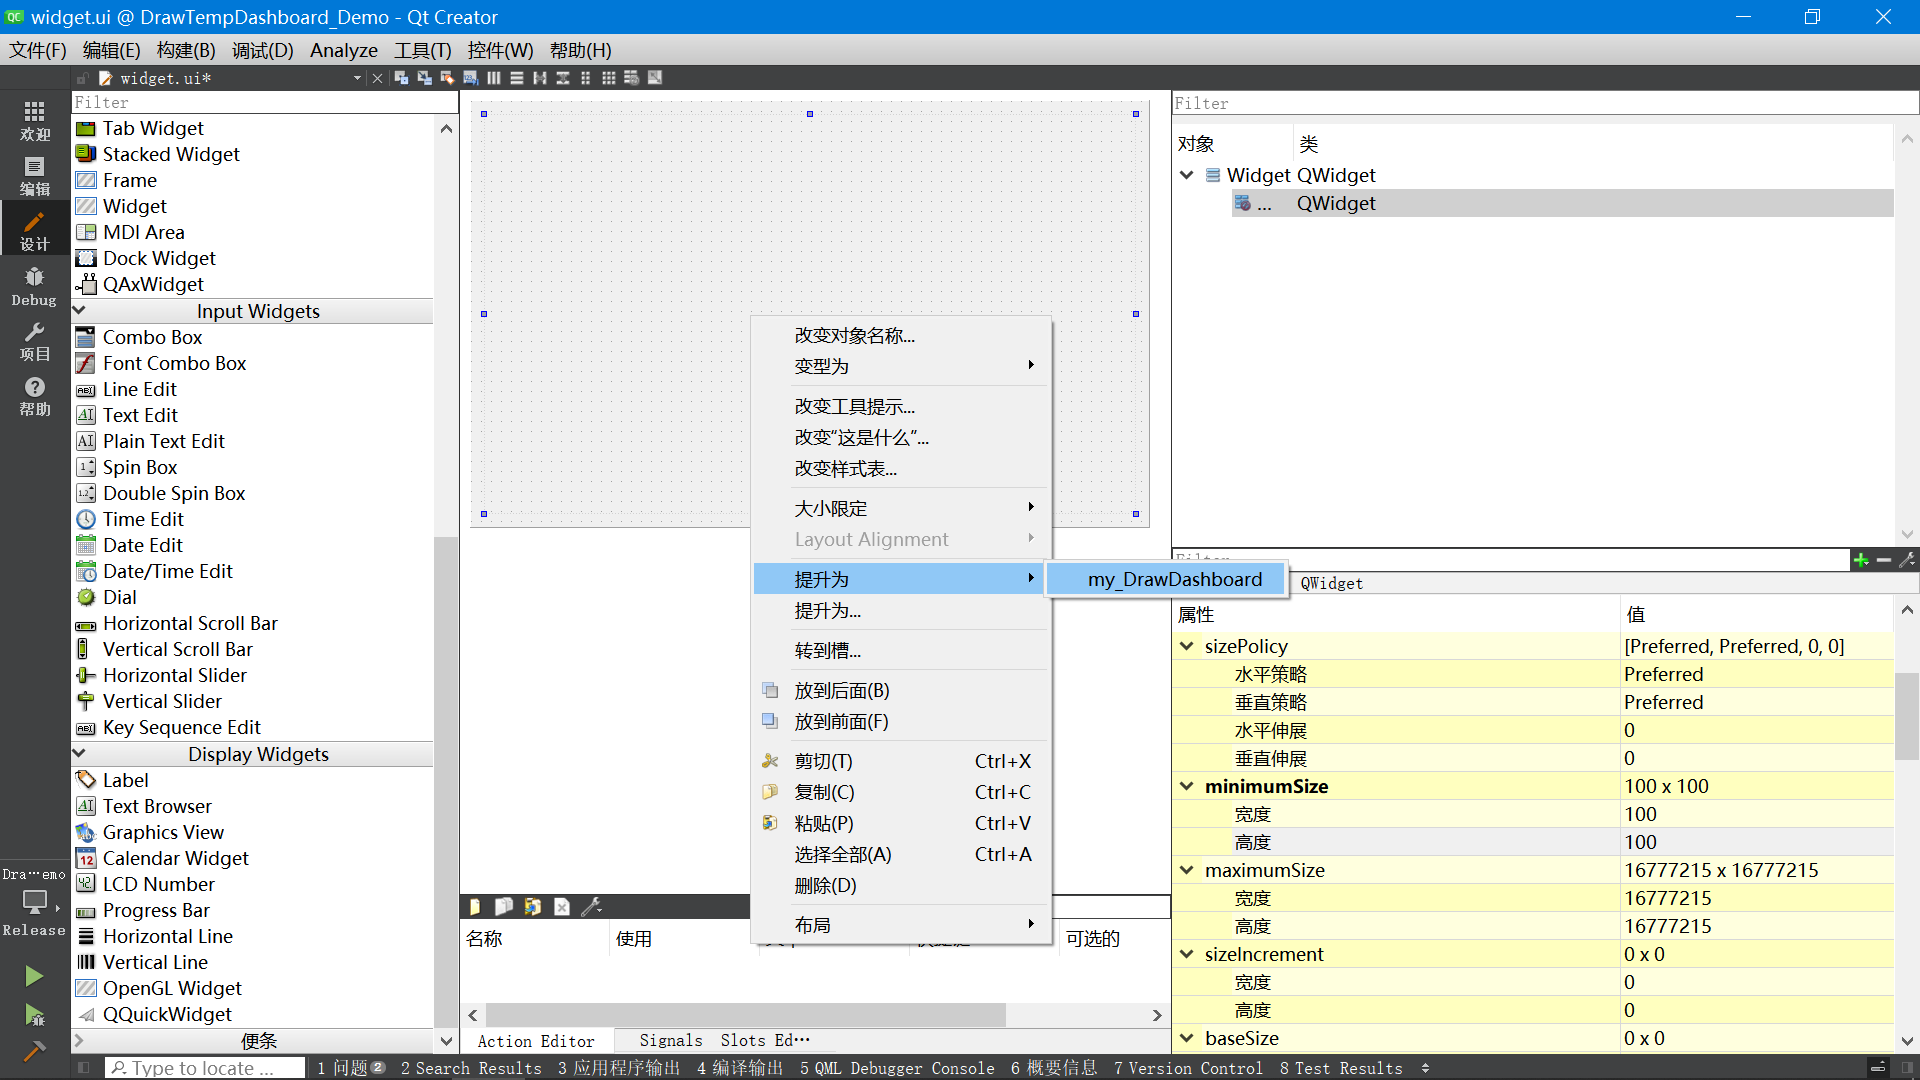The height and width of the screenshot is (1080, 1920).
Task: Click the Lay Out in a Grid icon
Action: [x=608, y=78]
